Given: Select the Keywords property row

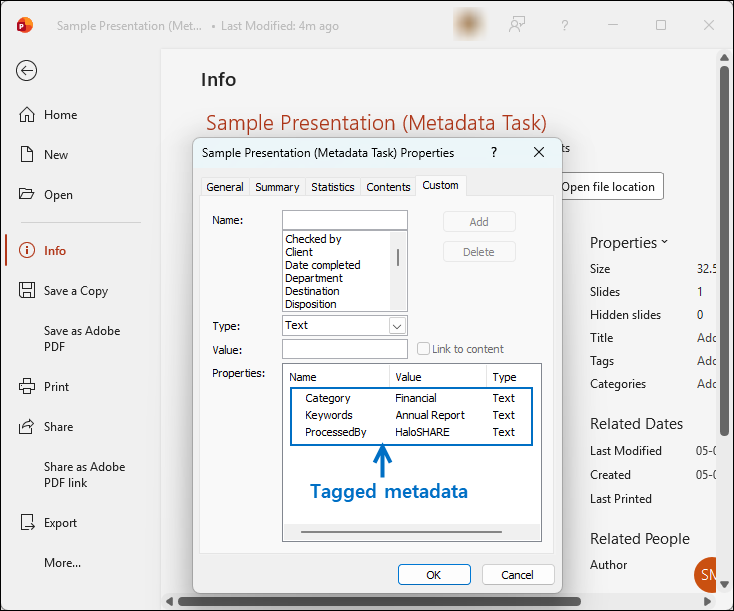Looking at the screenshot, I should [411, 415].
